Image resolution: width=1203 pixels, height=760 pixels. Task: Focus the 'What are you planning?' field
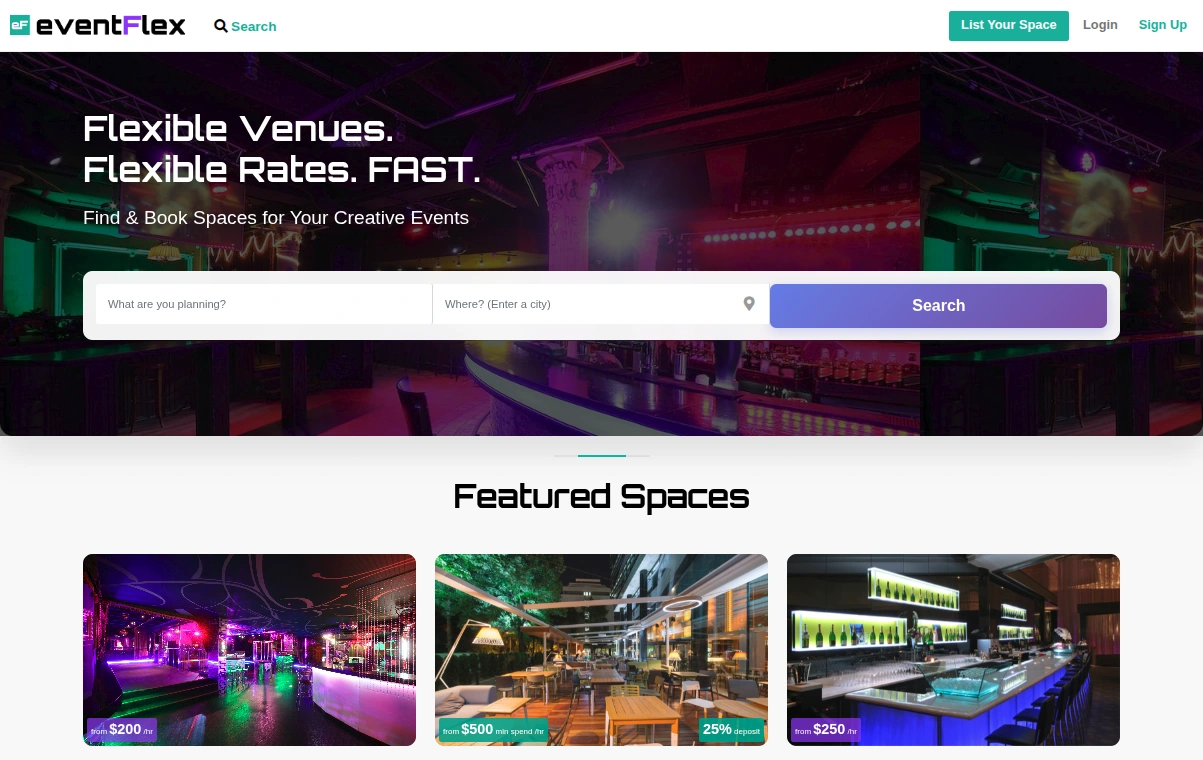click(x=264, y=304)
